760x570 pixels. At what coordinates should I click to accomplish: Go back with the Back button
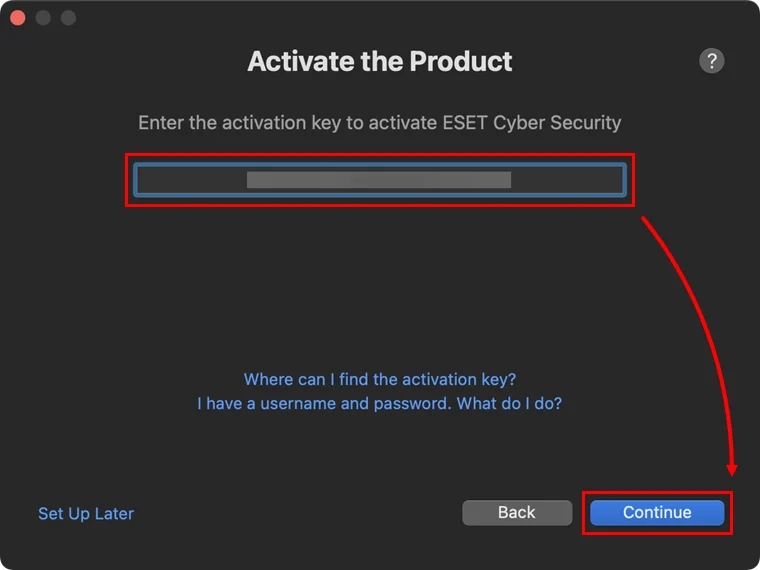pyautogui.click(x=516, y=512)
